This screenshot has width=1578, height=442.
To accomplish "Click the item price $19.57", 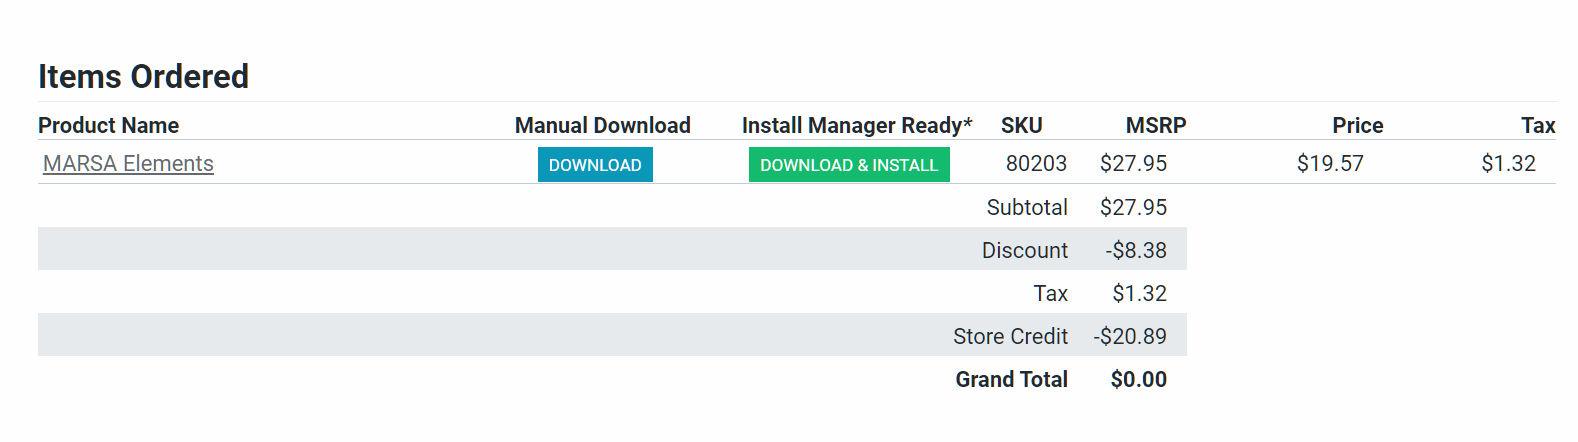I will 1330,164.
